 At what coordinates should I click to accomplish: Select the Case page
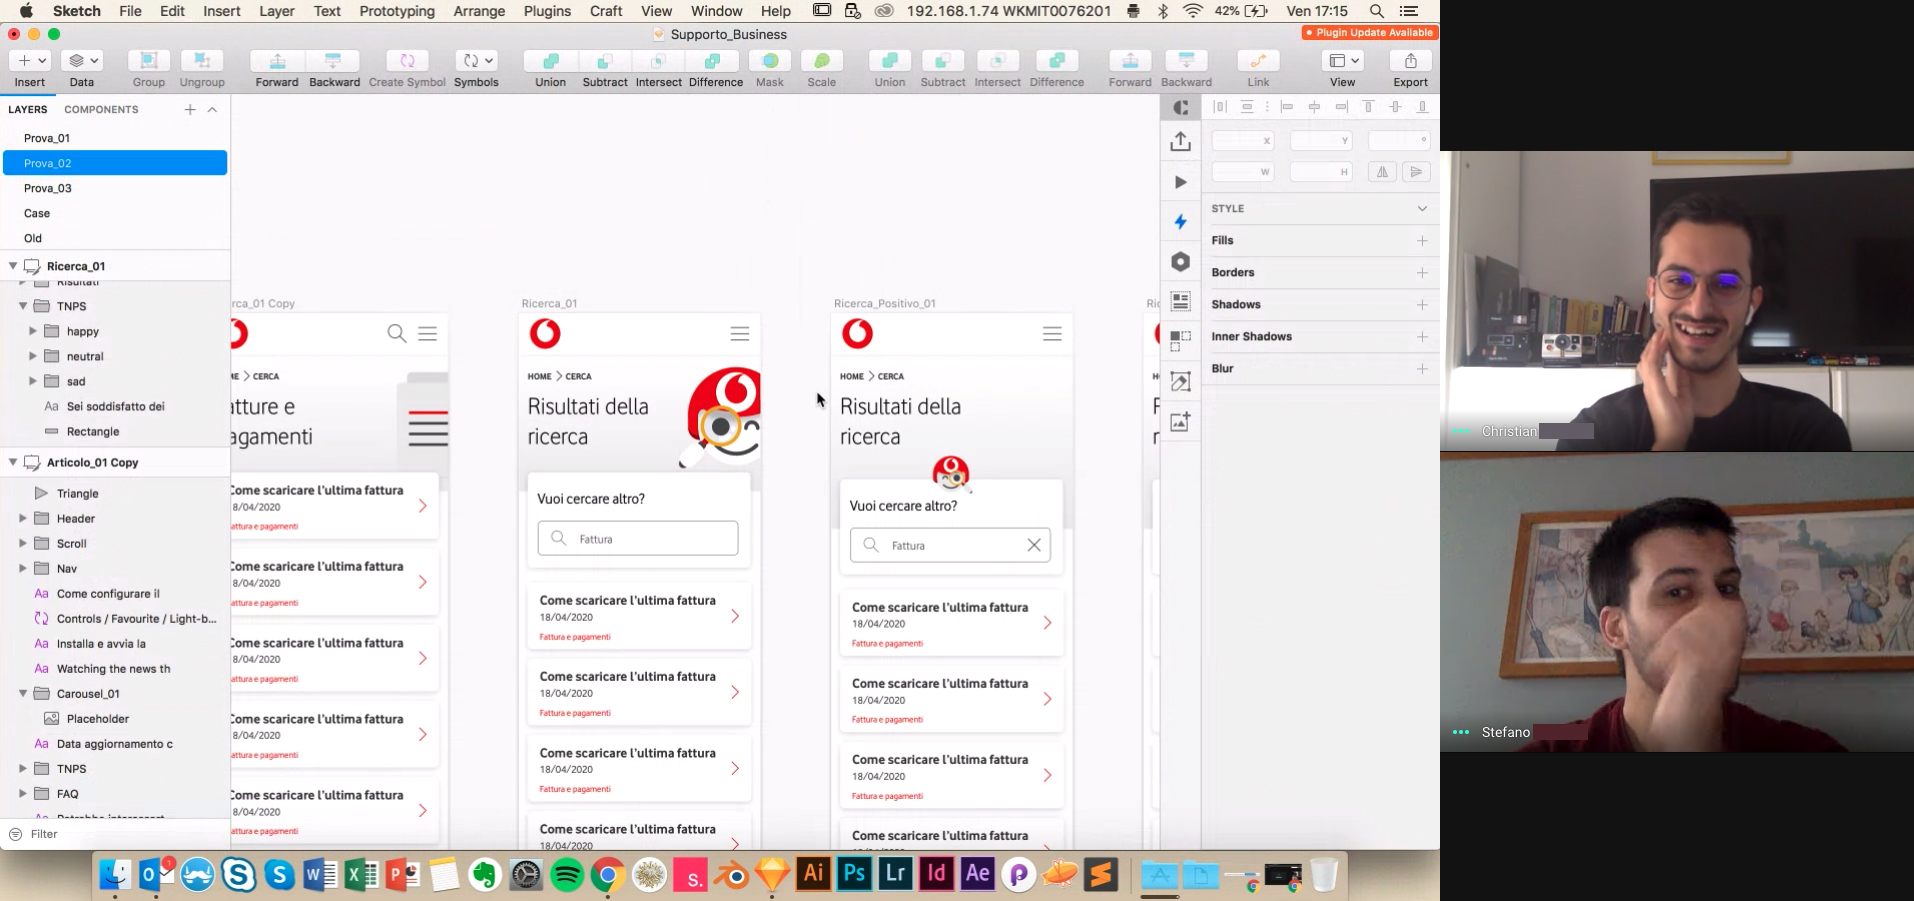pyautogui.click(x=115, y=213)
